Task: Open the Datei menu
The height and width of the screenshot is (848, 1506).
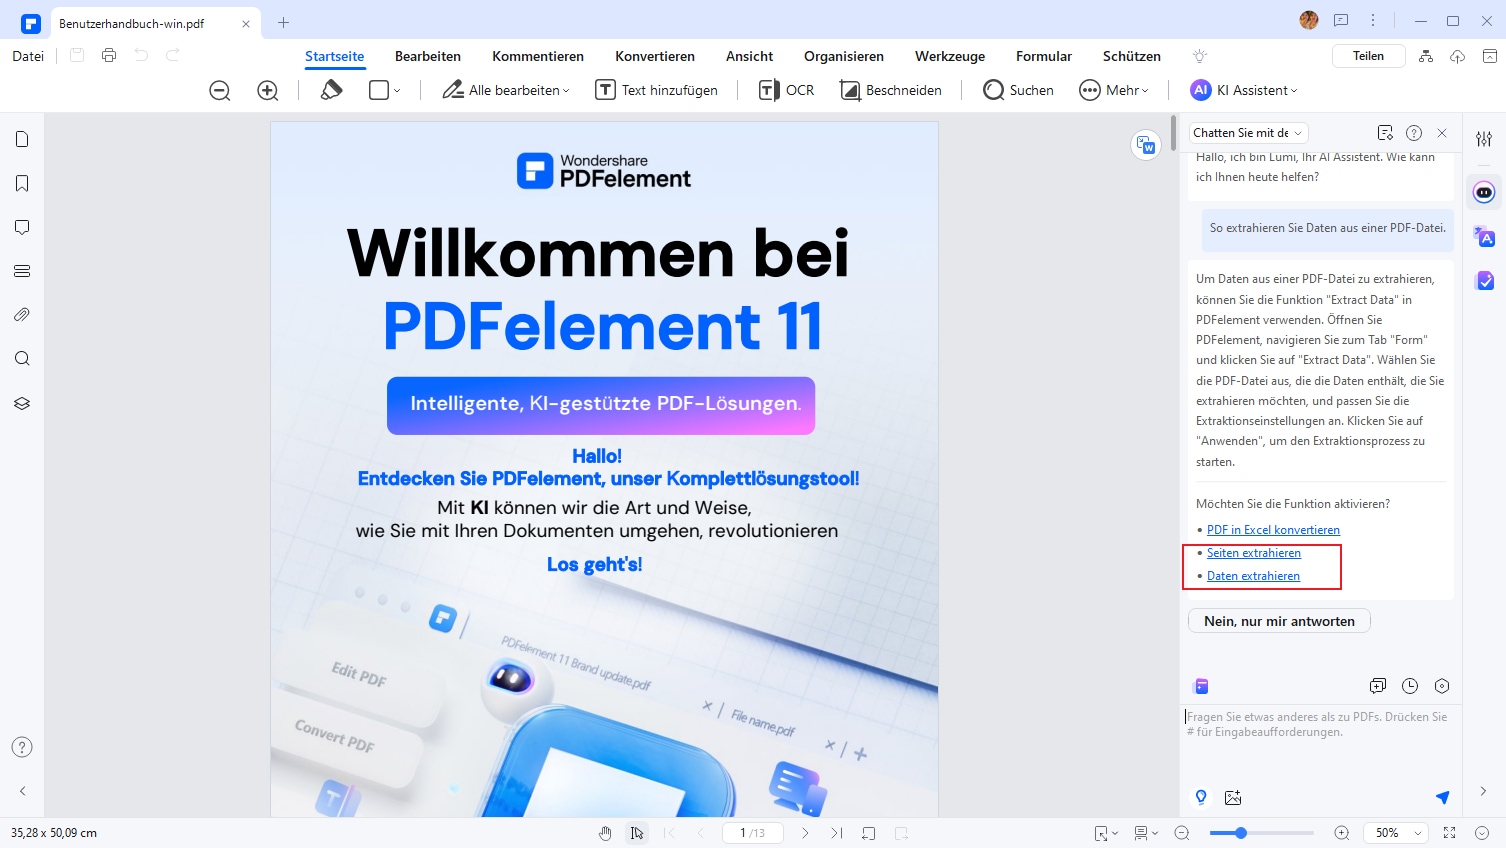Action: (28, 56)
